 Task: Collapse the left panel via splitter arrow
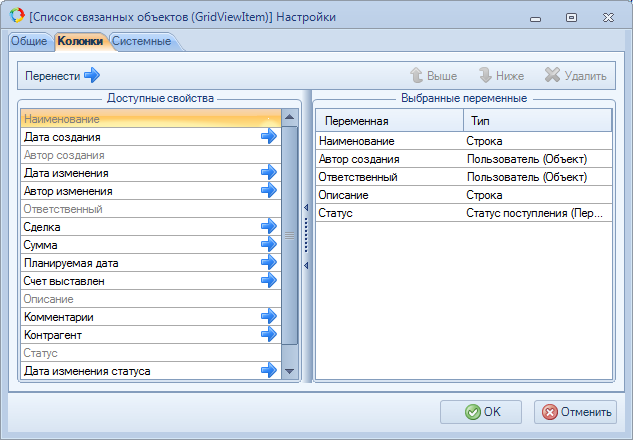pyautogui.click(x=306, y=208)
